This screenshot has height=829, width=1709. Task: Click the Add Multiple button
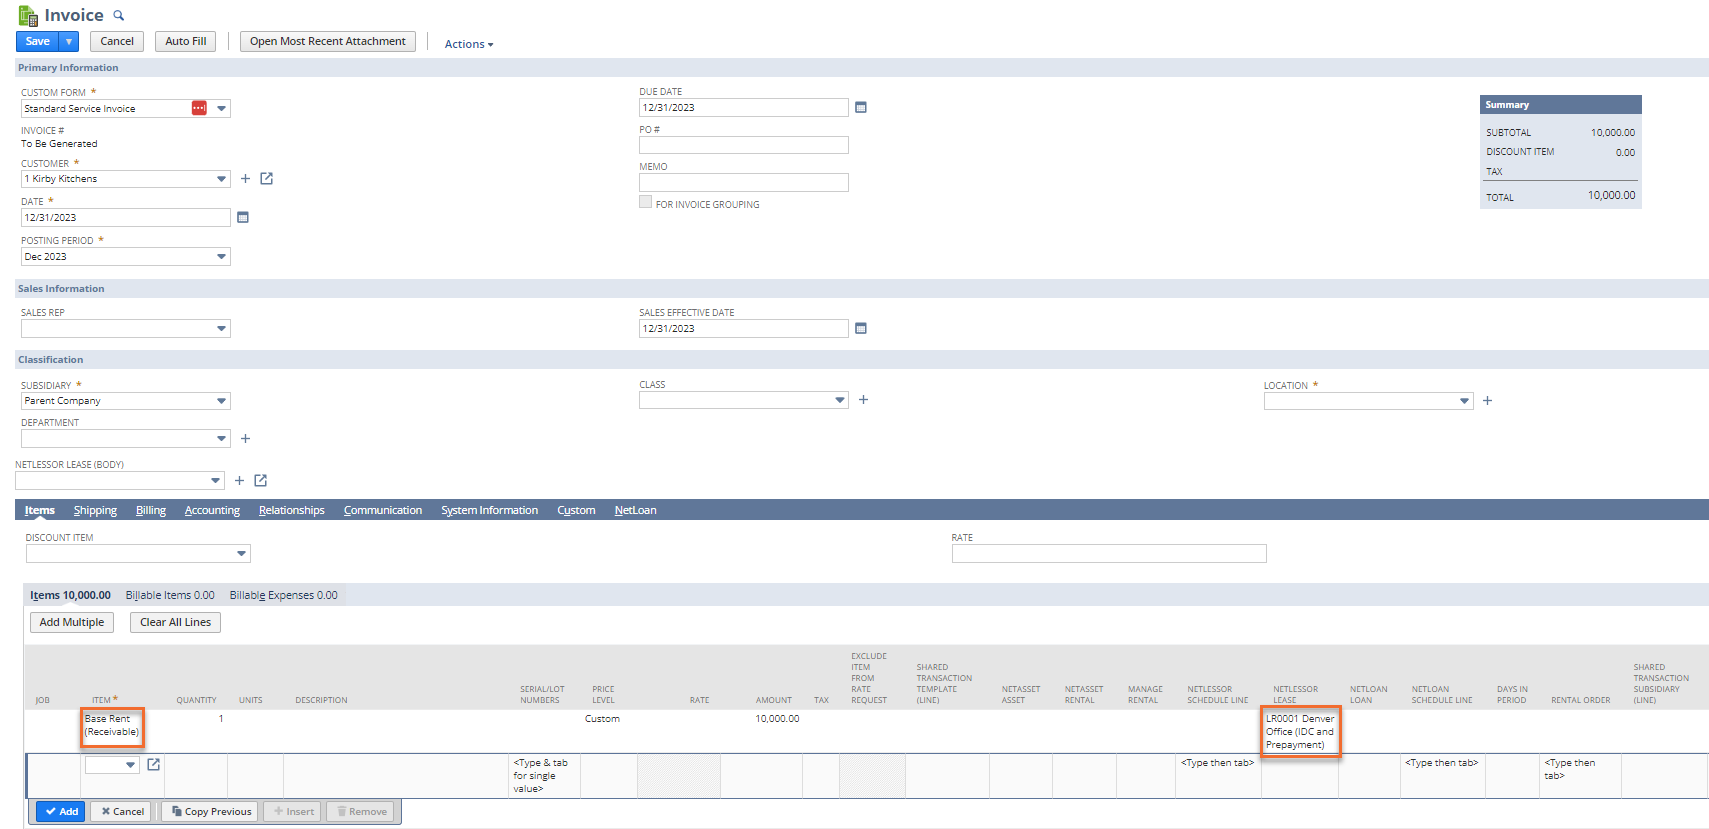point(71,622)
